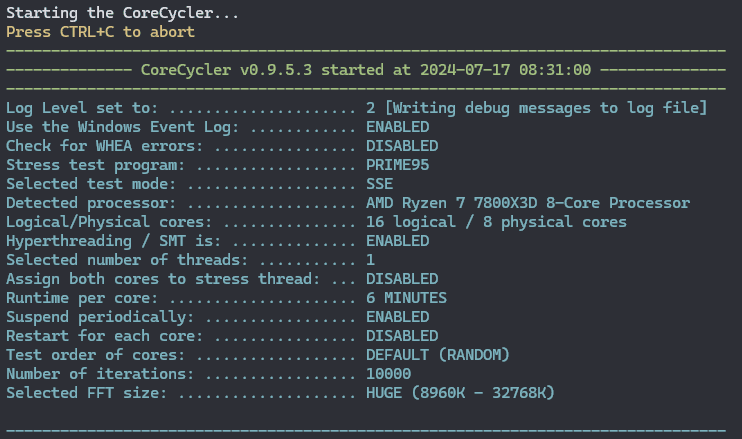Select '16 logical / 8 physical cores' value

point(496,222)
